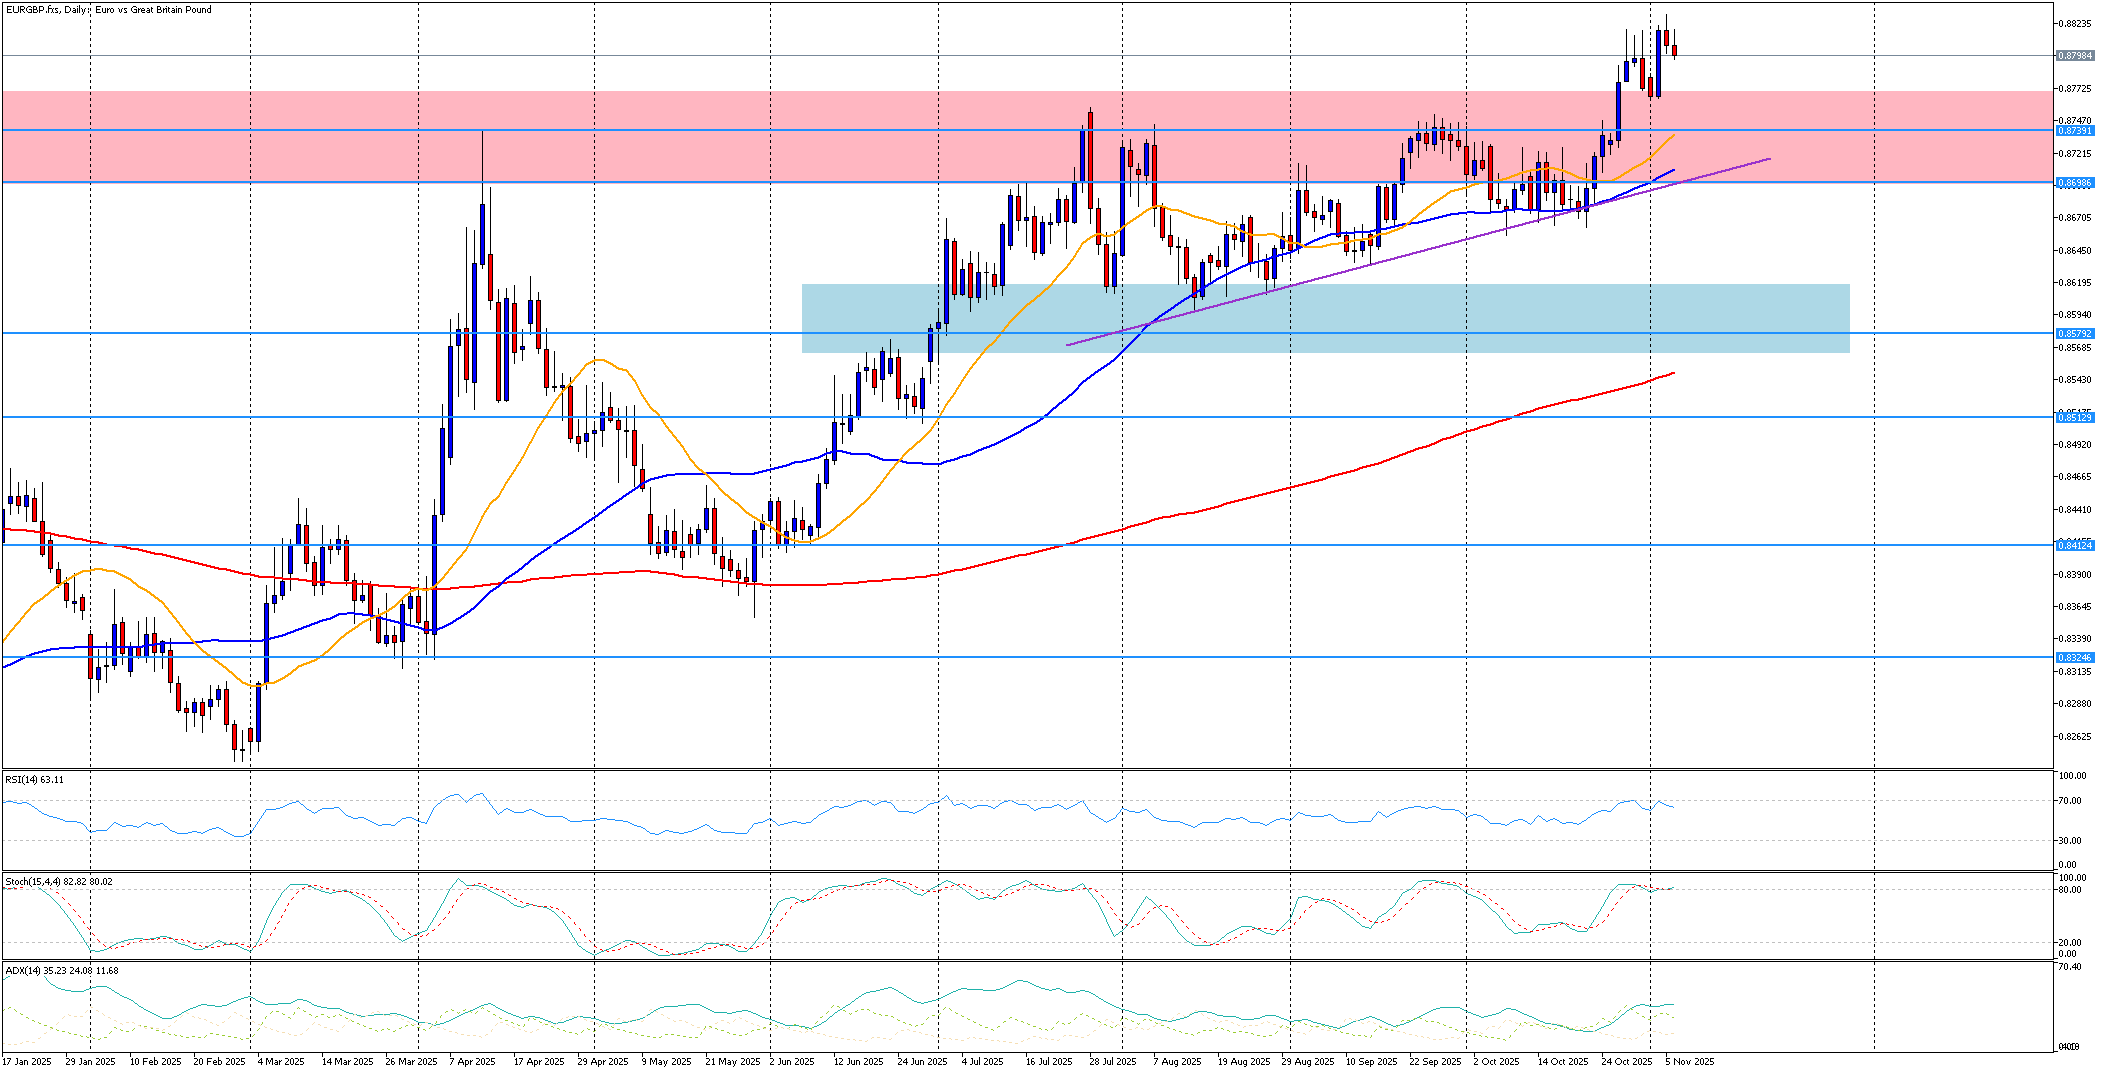The width and height of the screenshot is (2106, 1073).
Task: Click the Stochastic 20.00 level label
Action: point(2072,942)
